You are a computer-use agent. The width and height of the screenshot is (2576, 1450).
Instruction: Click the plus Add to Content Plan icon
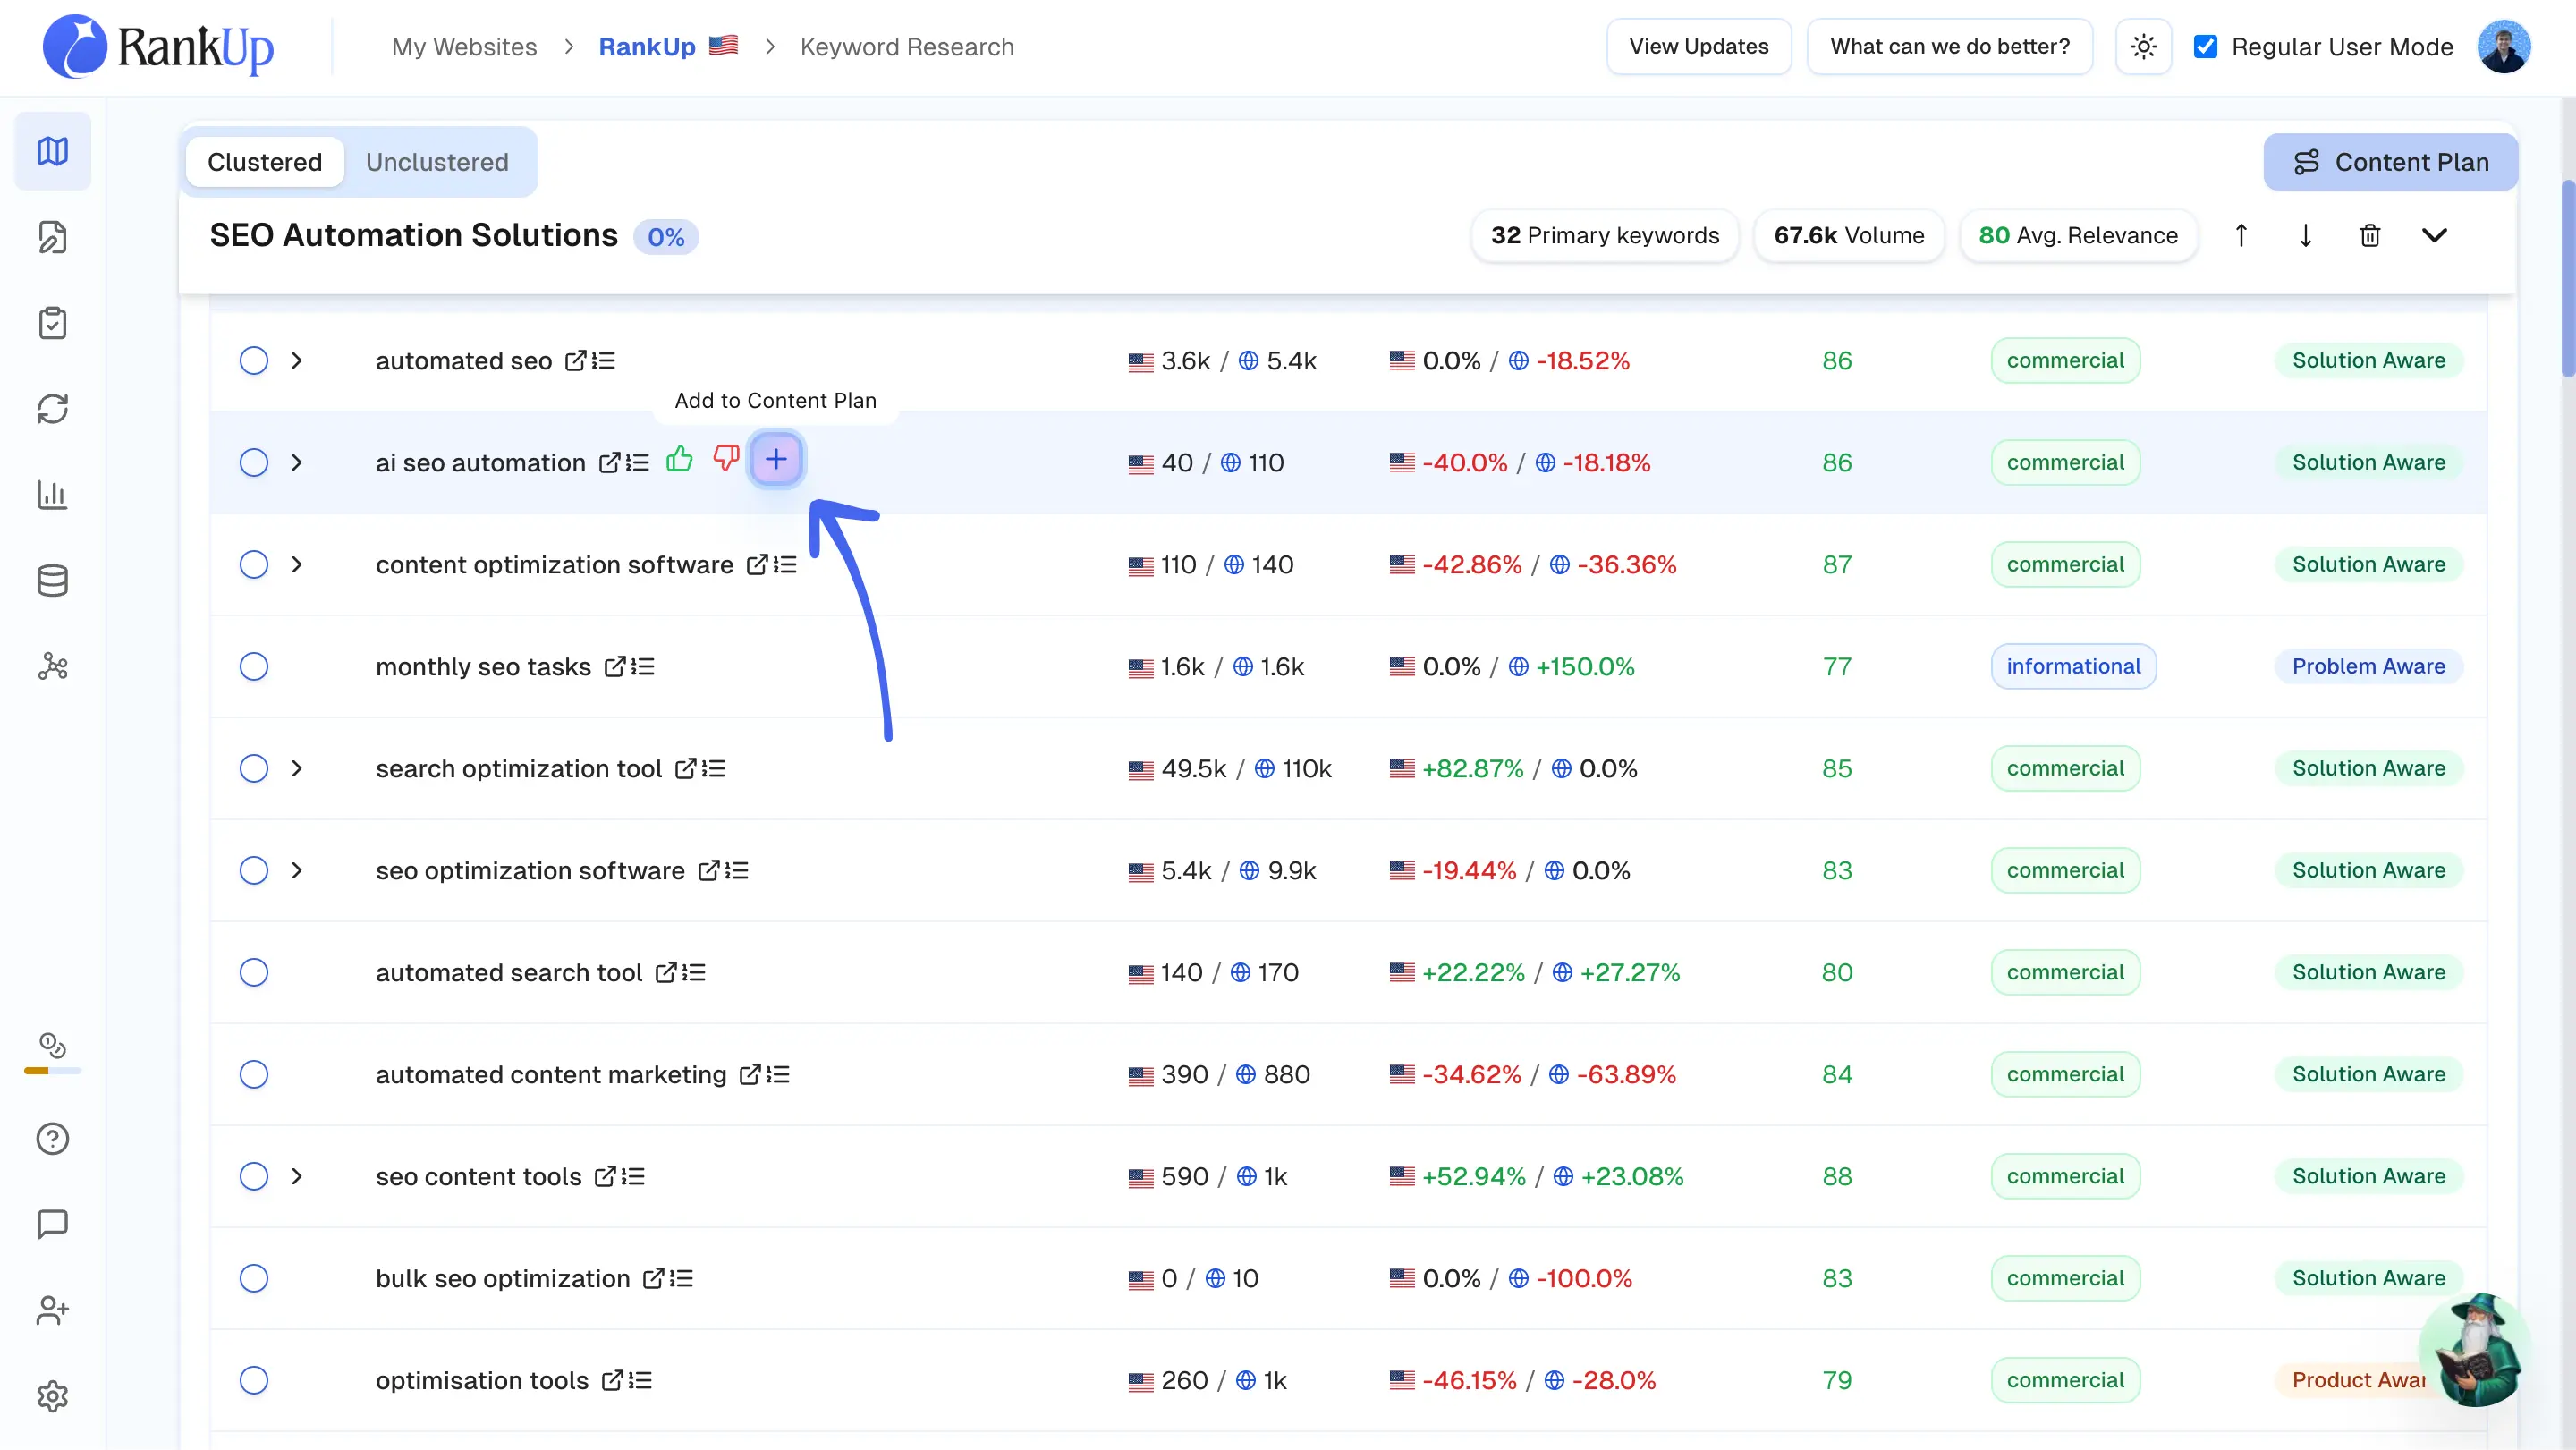(x=776, y=460)
